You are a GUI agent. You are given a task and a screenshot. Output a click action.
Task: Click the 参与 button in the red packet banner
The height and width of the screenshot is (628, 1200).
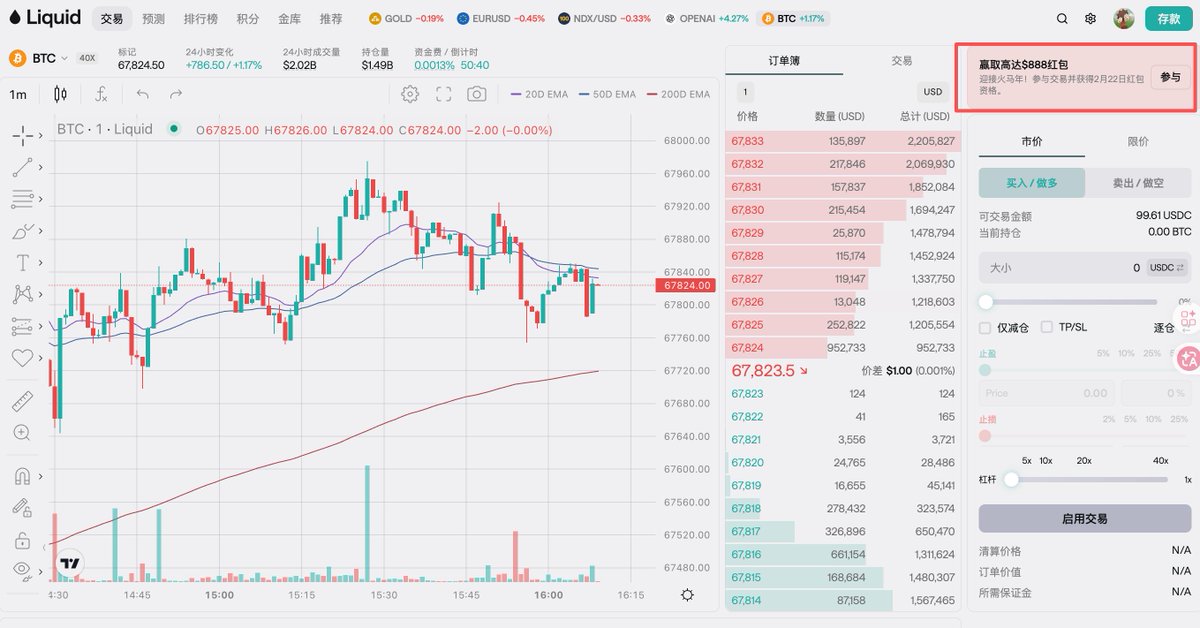(1171, 76)
